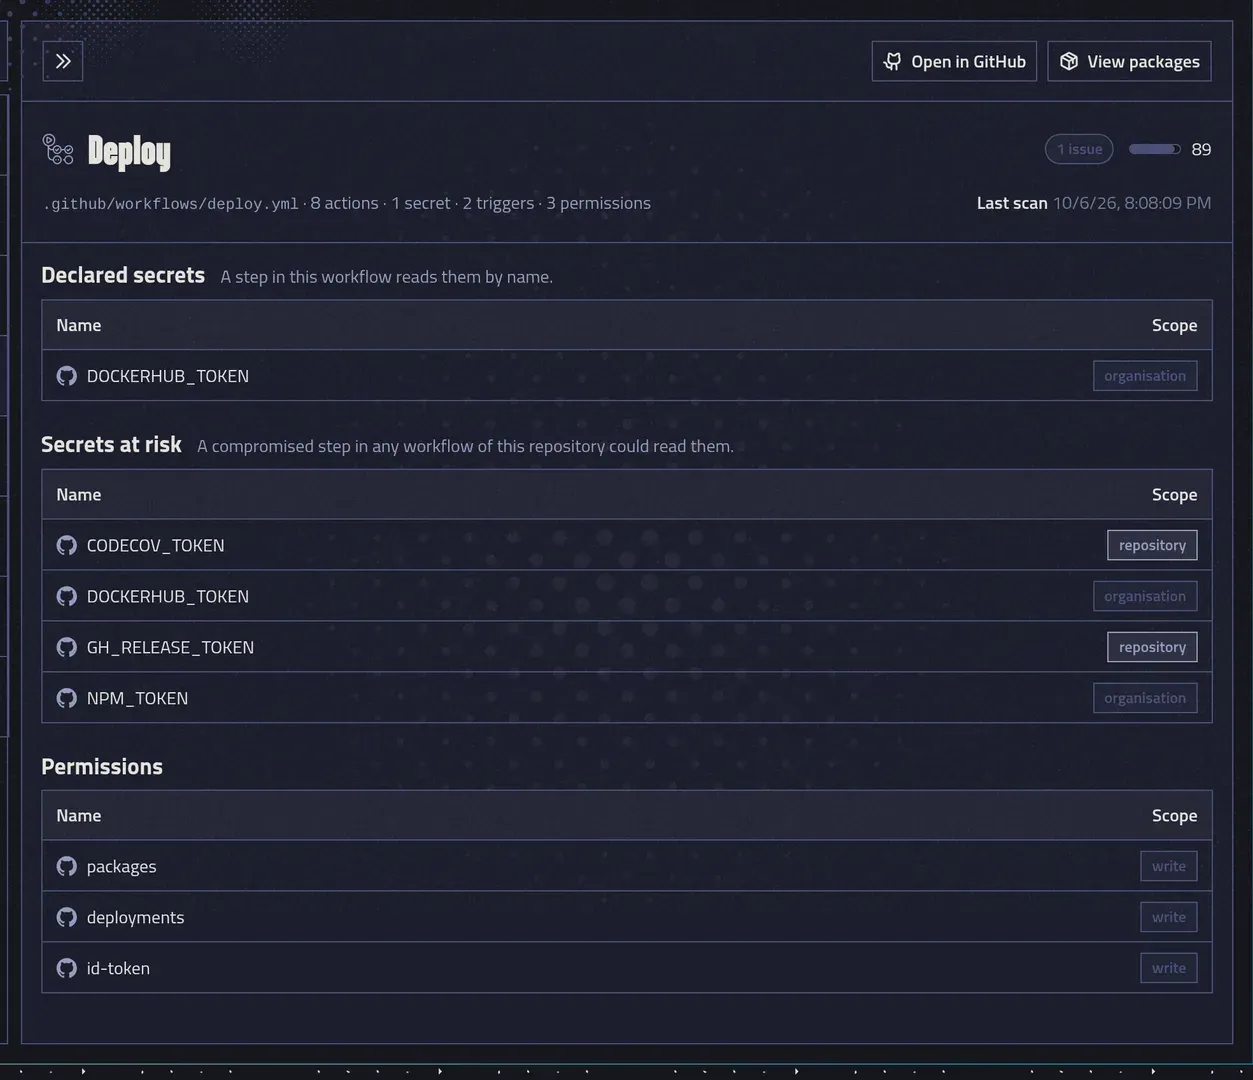Select the NPM_TOKEN row name
The width and height of the screenshot is (1253, 1080).
coord(137,698)
